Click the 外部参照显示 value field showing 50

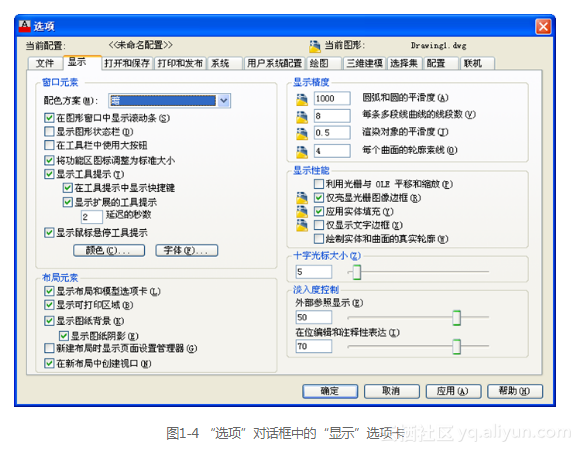pos(314,317)
